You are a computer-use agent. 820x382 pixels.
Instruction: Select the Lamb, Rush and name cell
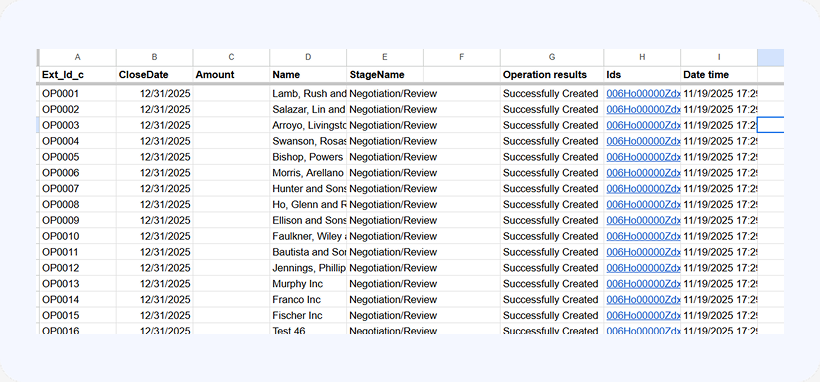(x=308, y=94)
